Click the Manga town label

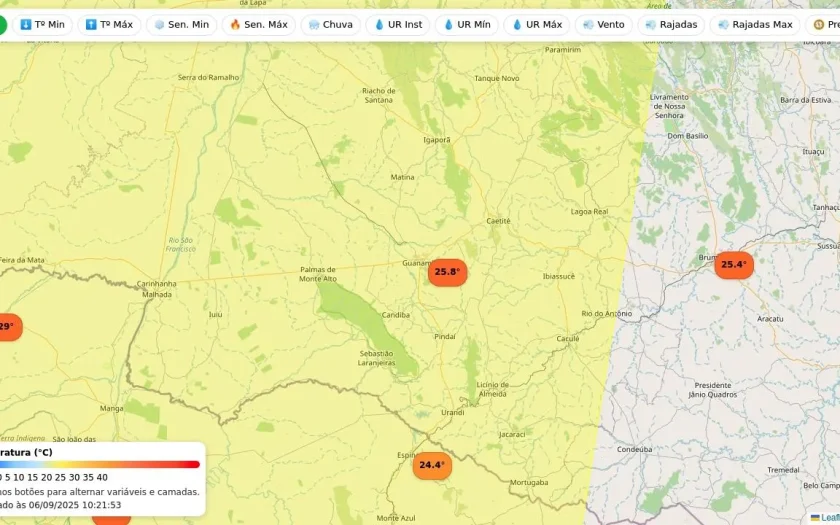coord(111,409)
